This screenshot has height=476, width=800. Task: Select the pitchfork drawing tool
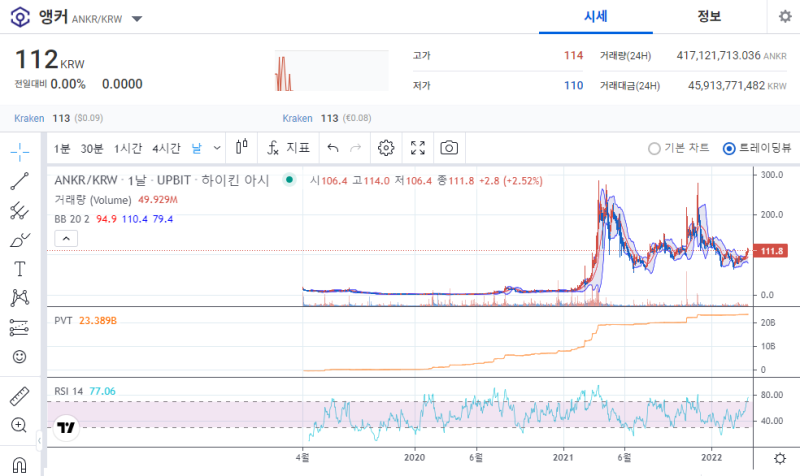point(19,211)
